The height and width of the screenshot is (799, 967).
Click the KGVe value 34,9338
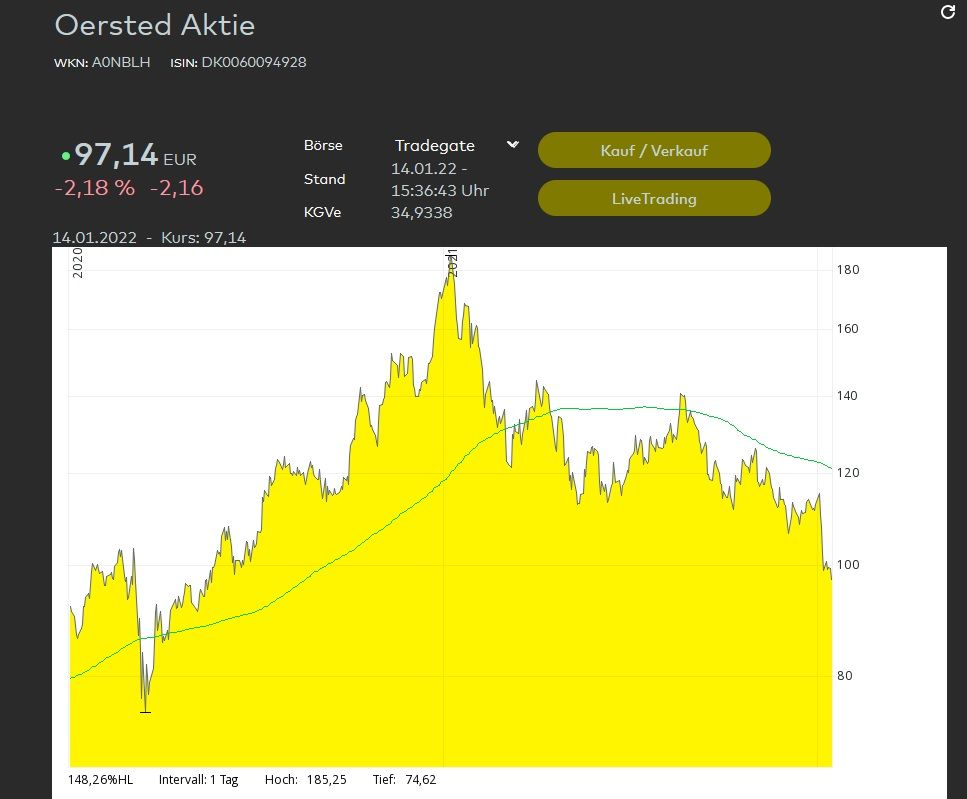421,212
